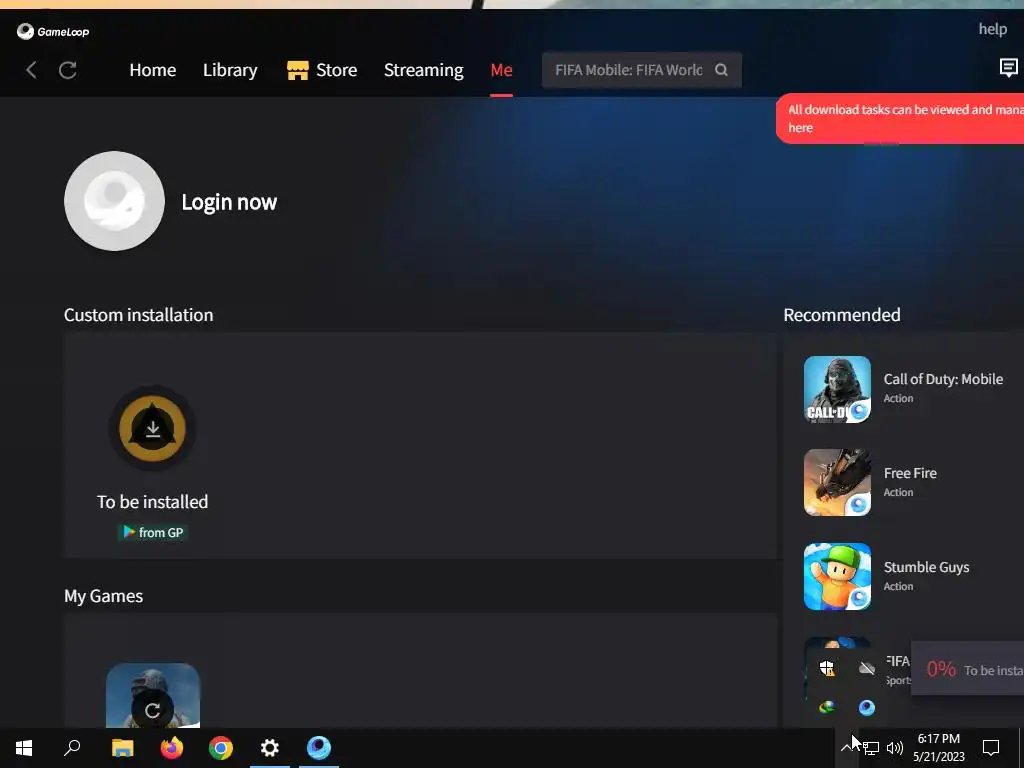The height and width of the screenshot is (768, 1024).
Task: Switch to the Library tab
Action: 230,70
